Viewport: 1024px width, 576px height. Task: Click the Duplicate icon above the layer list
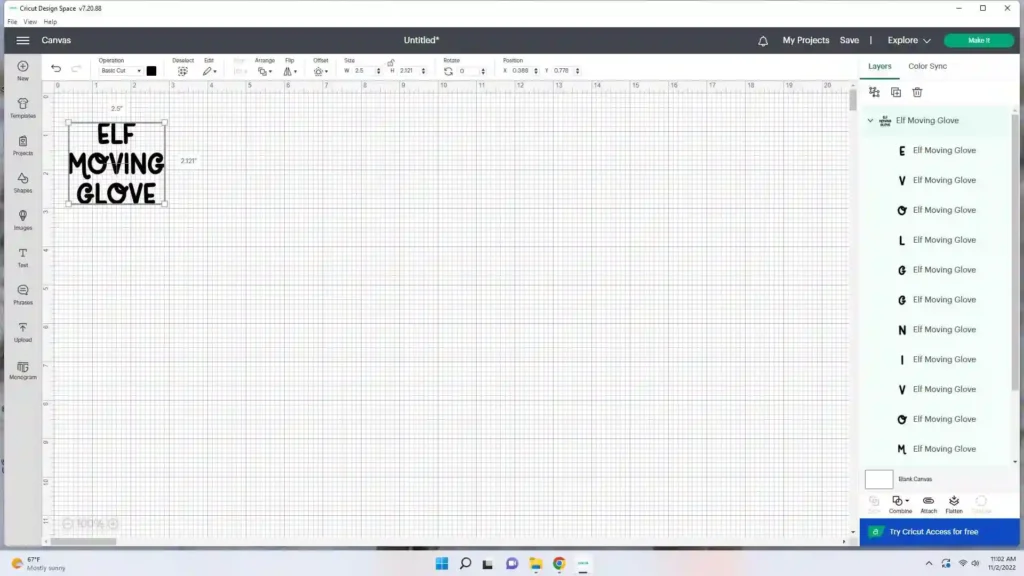(896, 92)
